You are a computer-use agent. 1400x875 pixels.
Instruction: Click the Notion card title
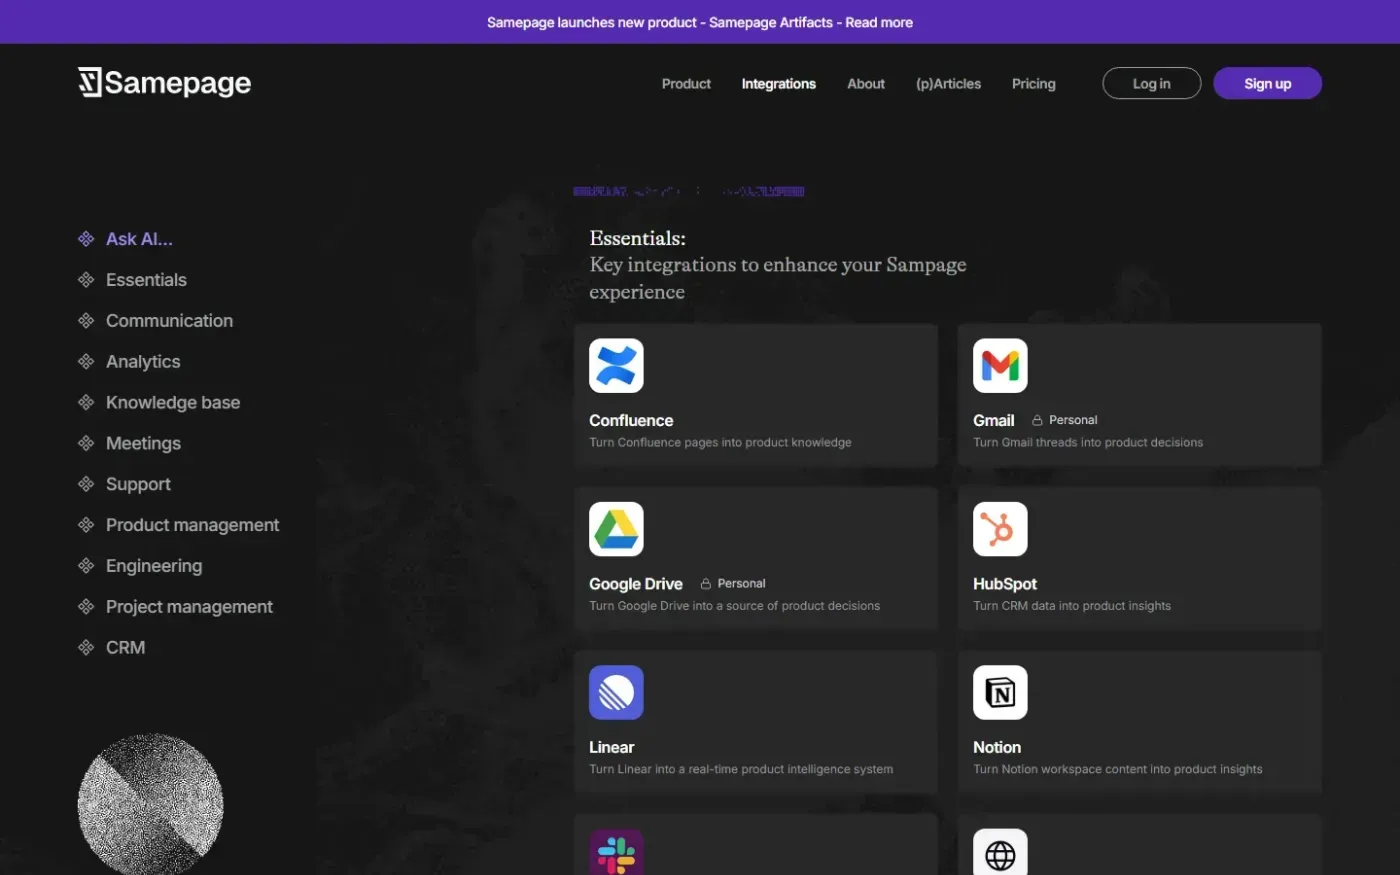point(997,747)
